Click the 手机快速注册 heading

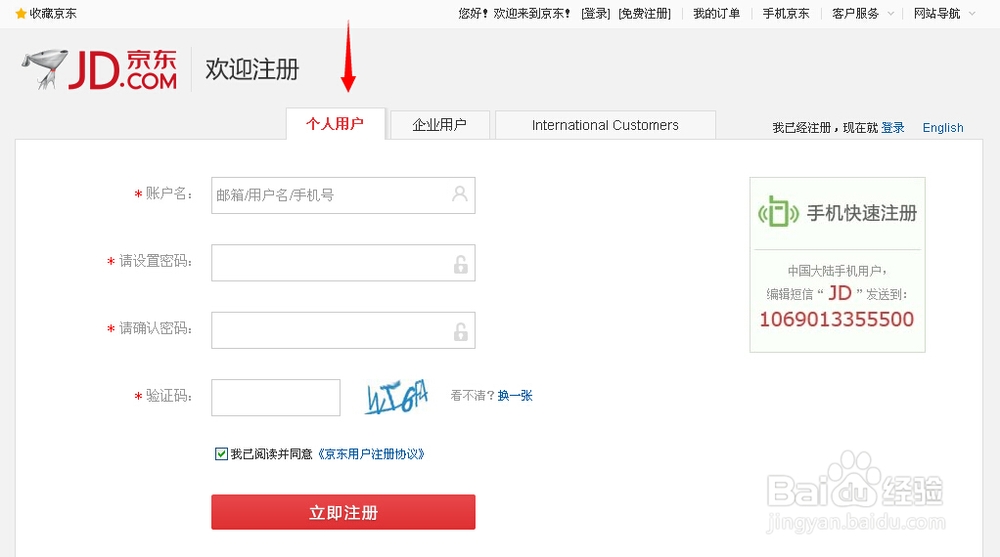pos(862,212)
